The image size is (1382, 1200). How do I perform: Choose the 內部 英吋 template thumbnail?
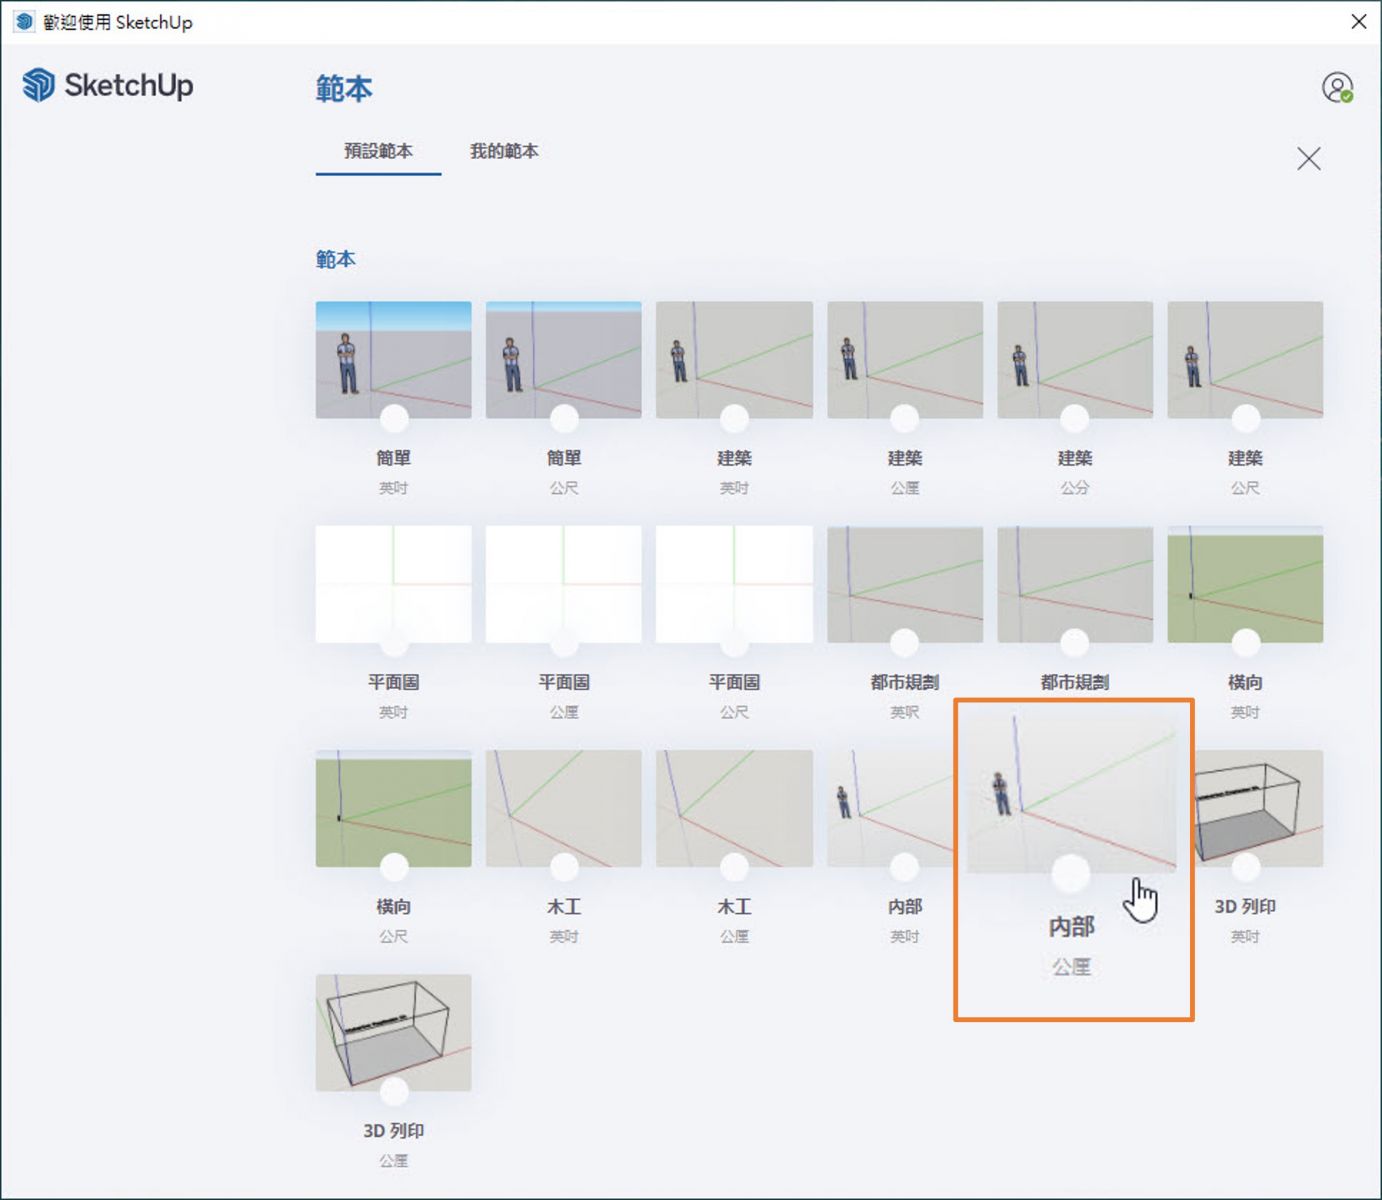(890, 808)
